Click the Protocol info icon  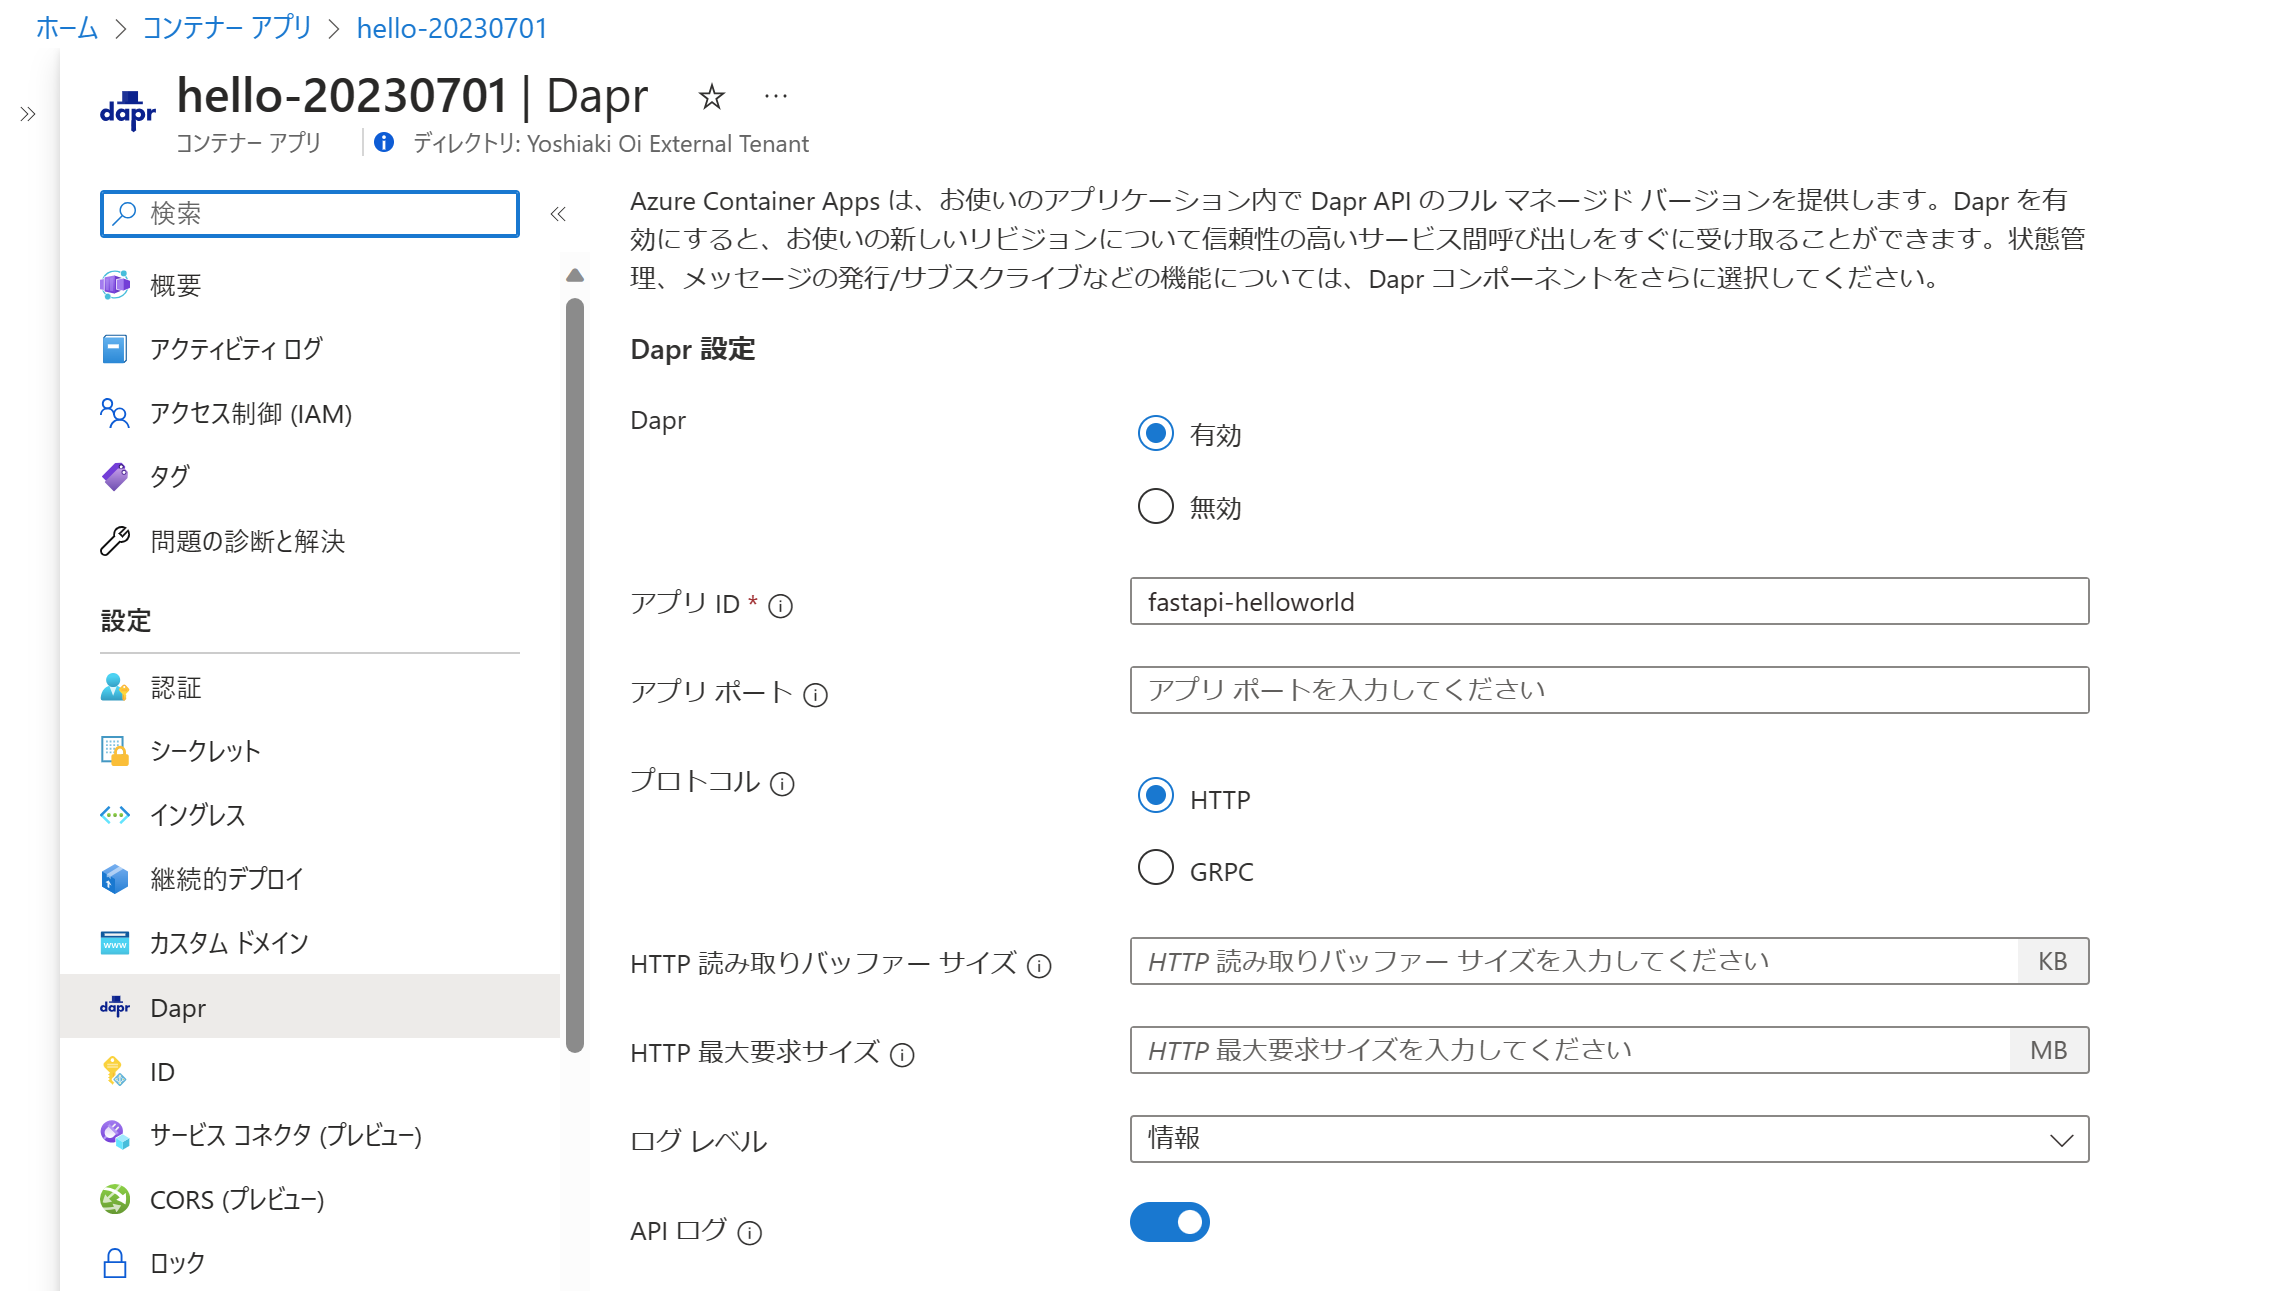tap(782, 784)
